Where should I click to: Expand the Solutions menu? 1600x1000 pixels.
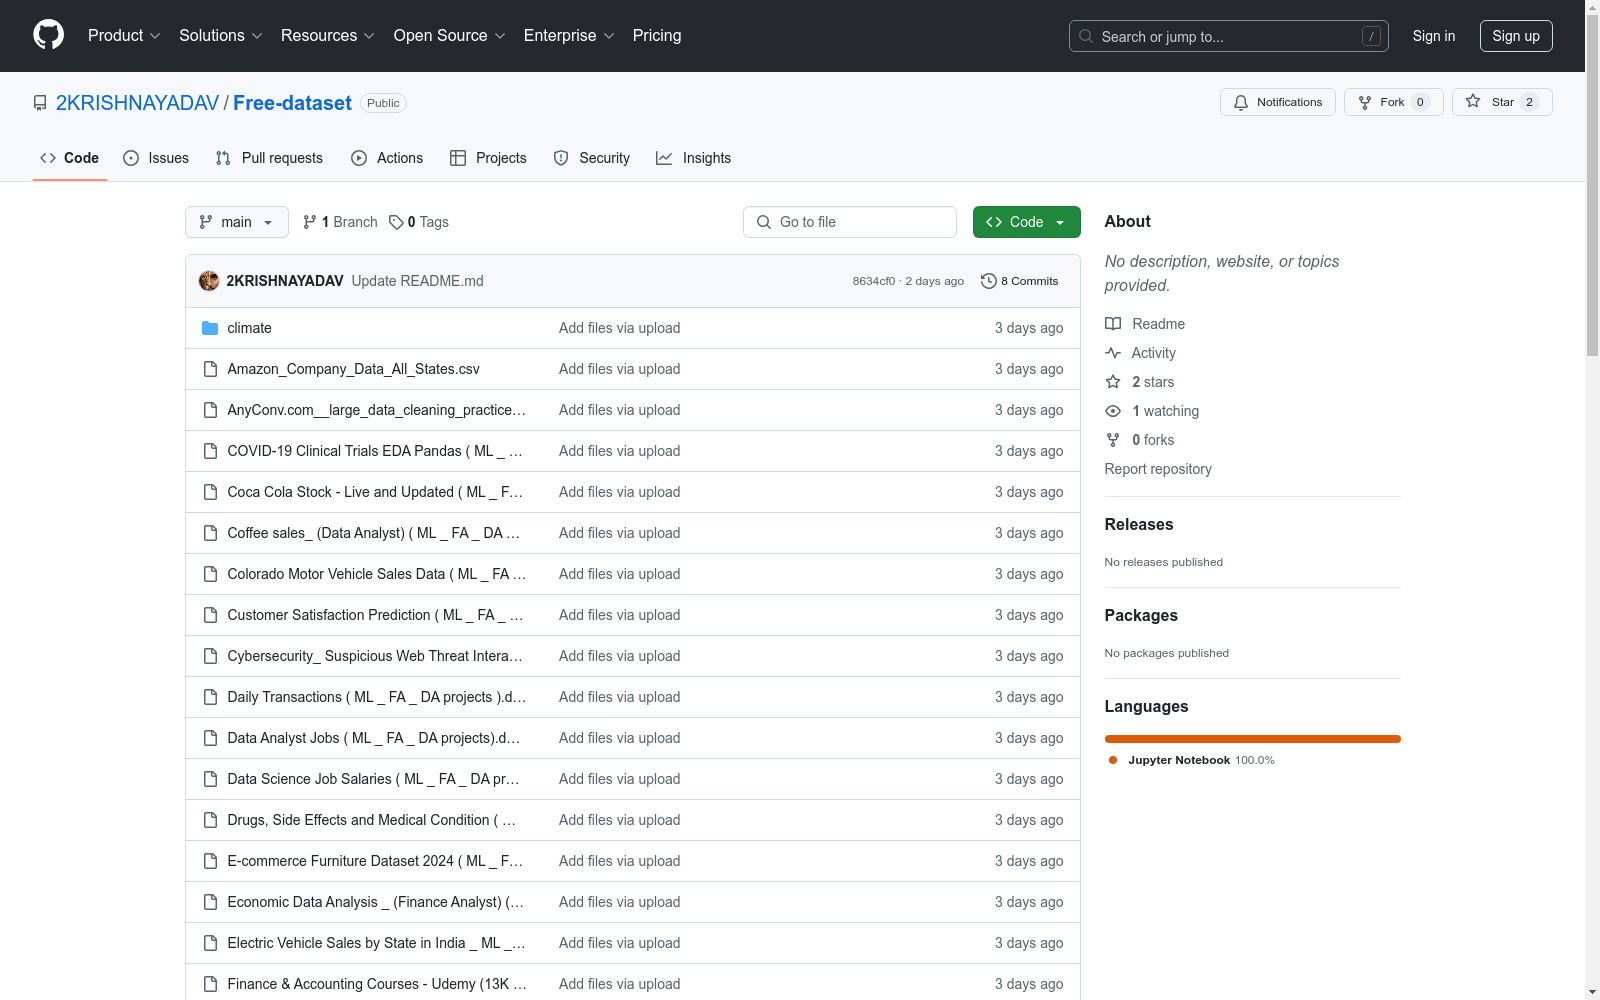pyautogui.click(x=221, y=35)
